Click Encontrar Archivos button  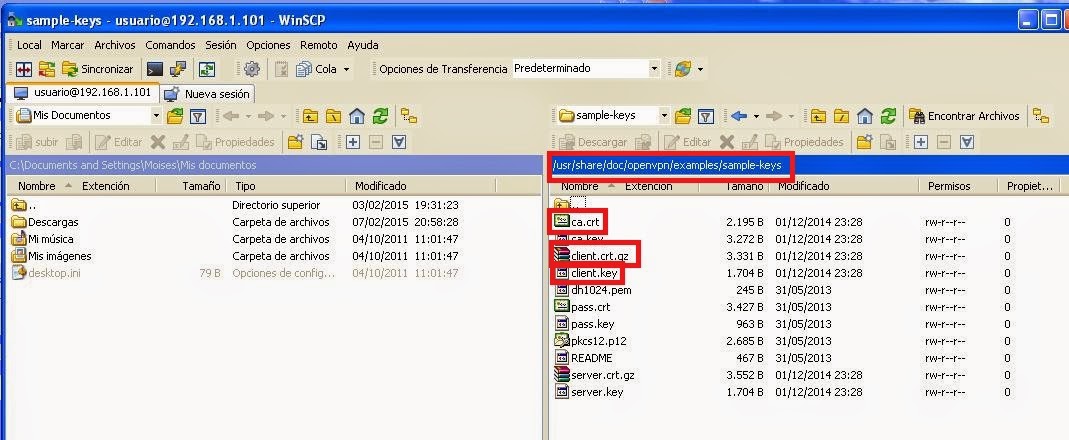pos(965,116)
